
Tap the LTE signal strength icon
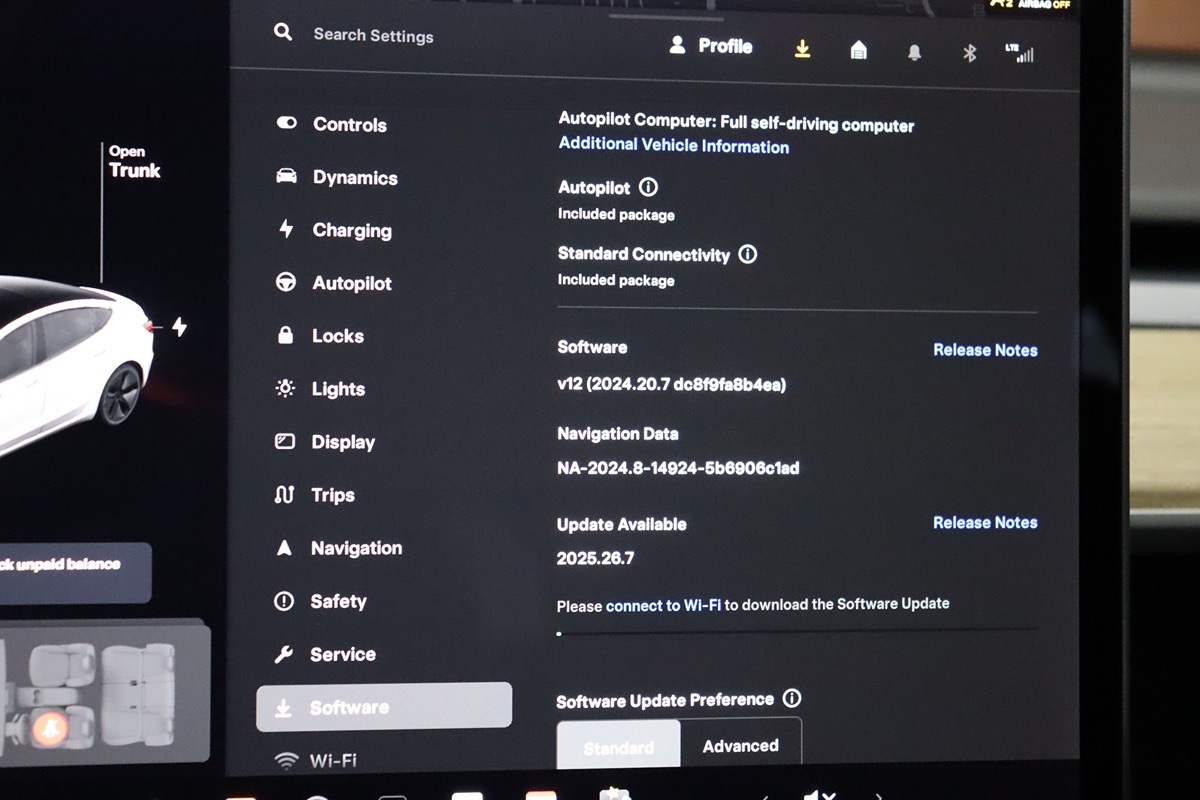point(1020,53)
